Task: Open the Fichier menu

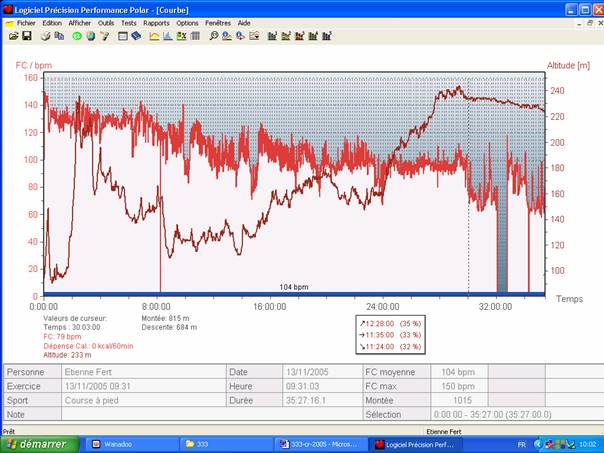Action: (25, 22)
